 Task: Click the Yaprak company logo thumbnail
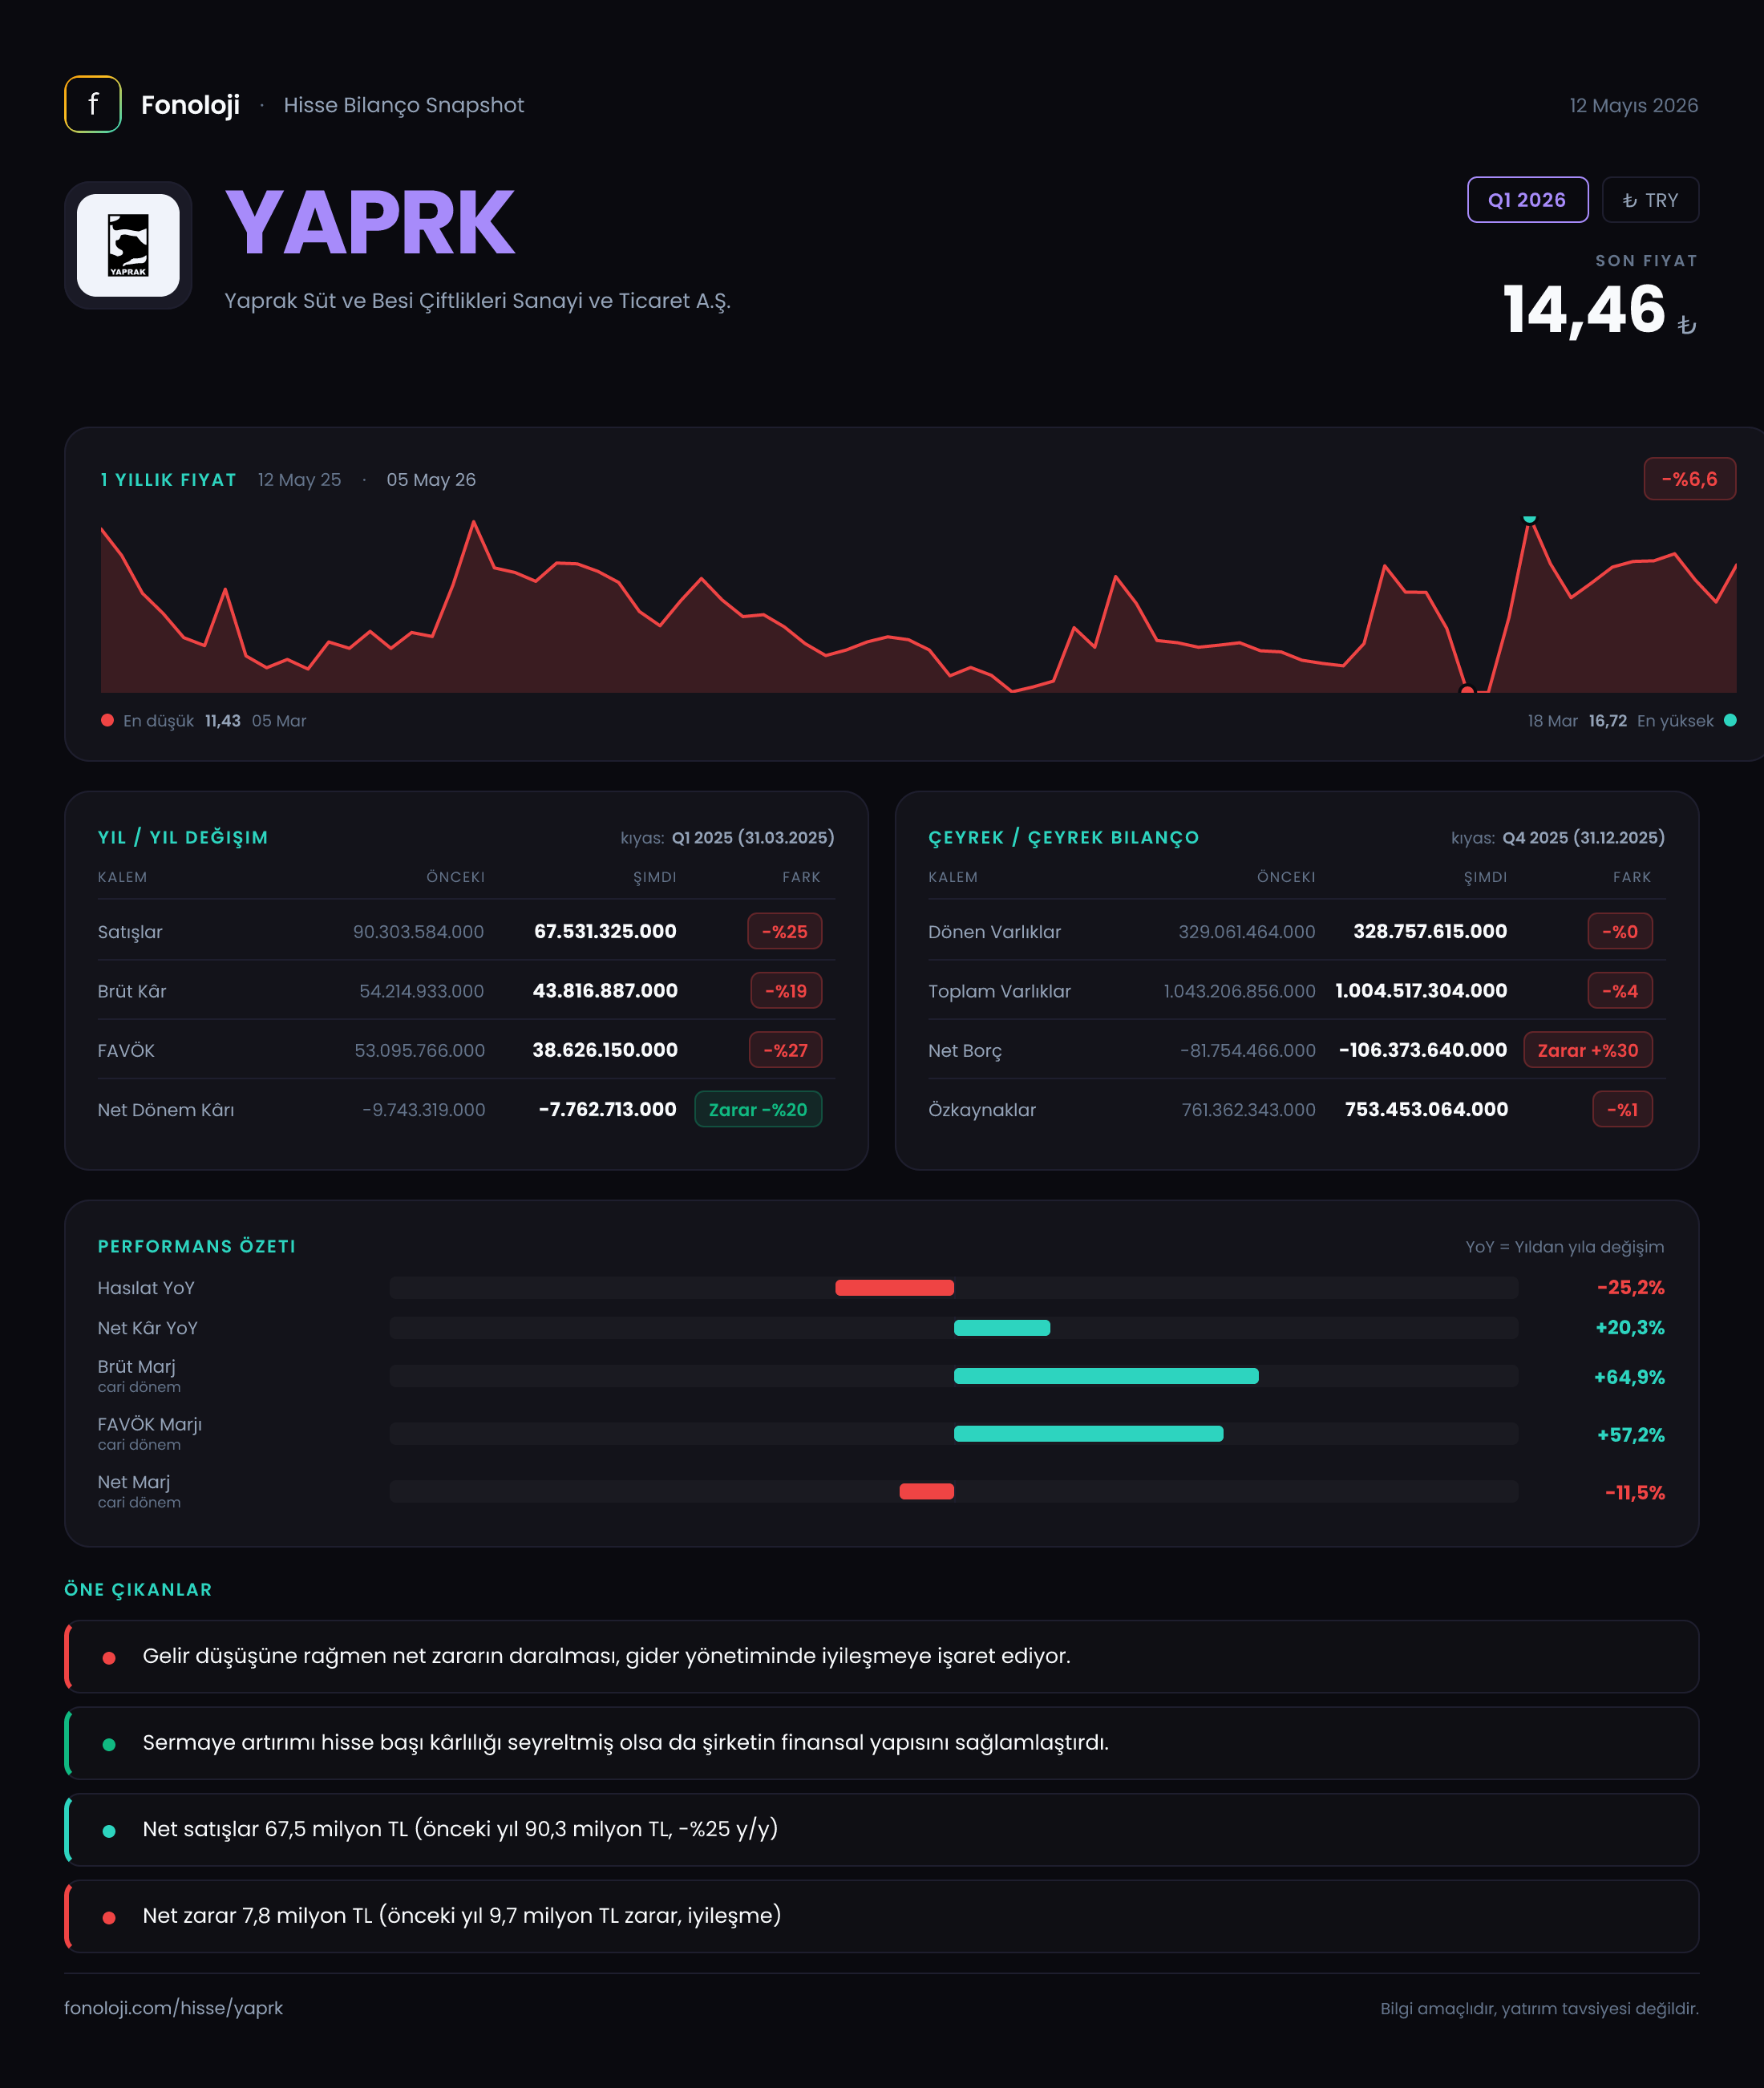click(x=128, y=245)
